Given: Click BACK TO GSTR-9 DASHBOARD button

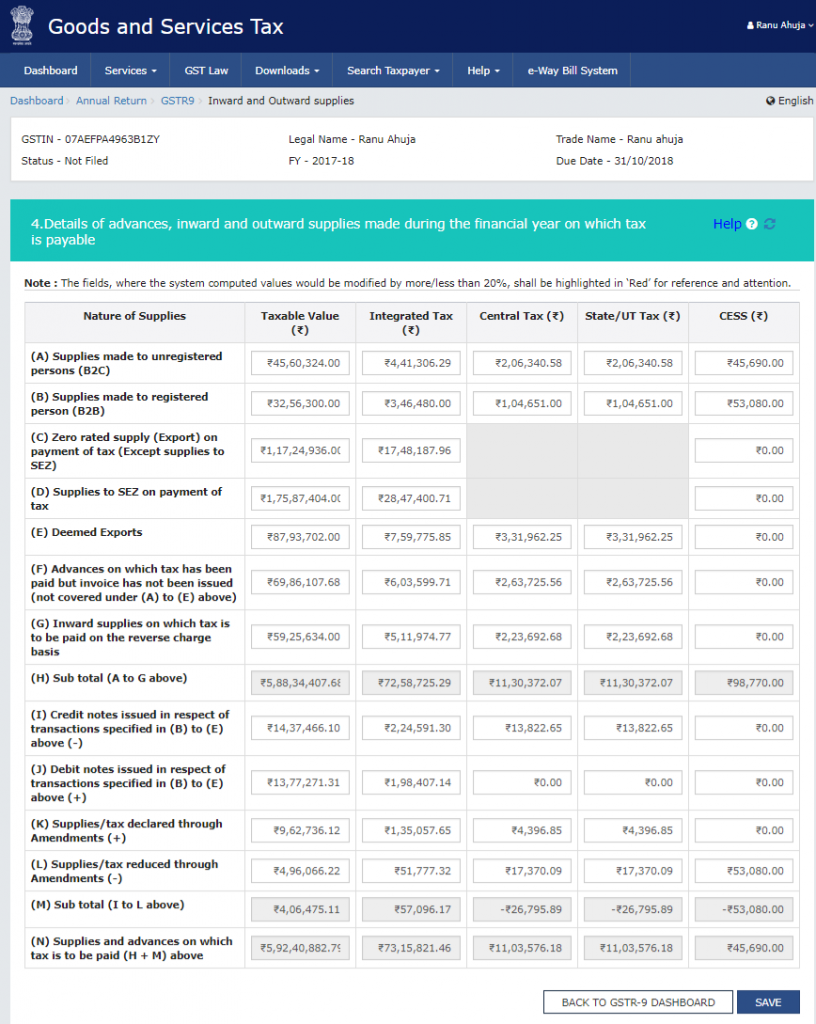Looking at the screenshot, I should (x=638, y=1002).
